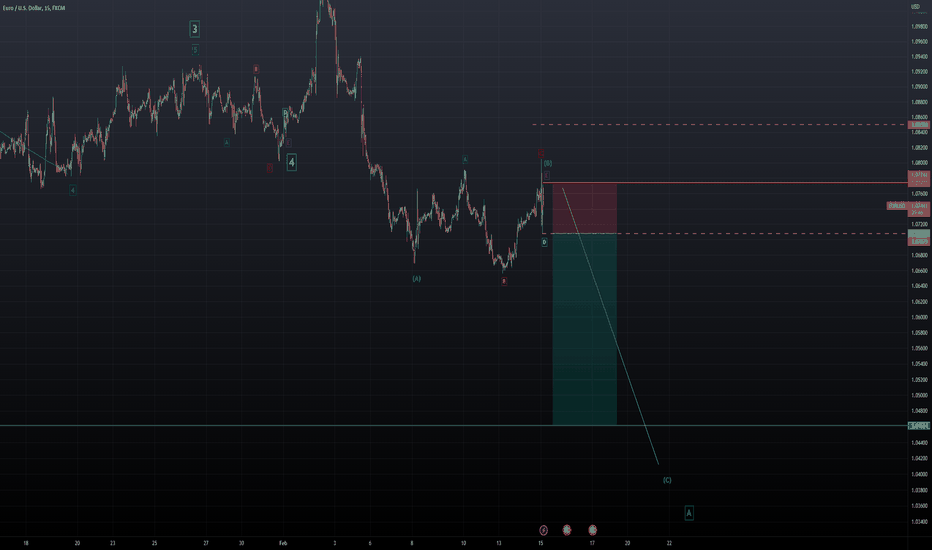Click the Euro / U.S. Dollar symbol title
Image resolution: width=932 pixels, height=550 pixels.
33,8
